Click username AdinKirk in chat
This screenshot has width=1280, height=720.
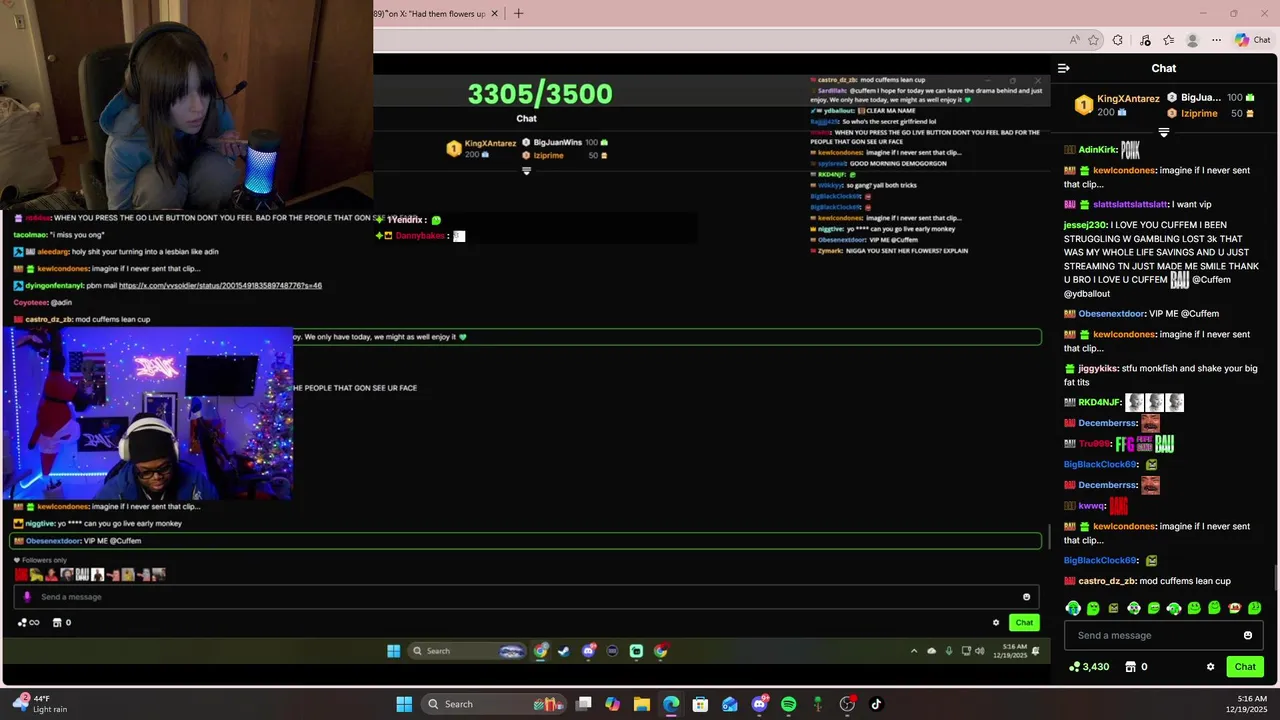click(x=1097, y=150)
